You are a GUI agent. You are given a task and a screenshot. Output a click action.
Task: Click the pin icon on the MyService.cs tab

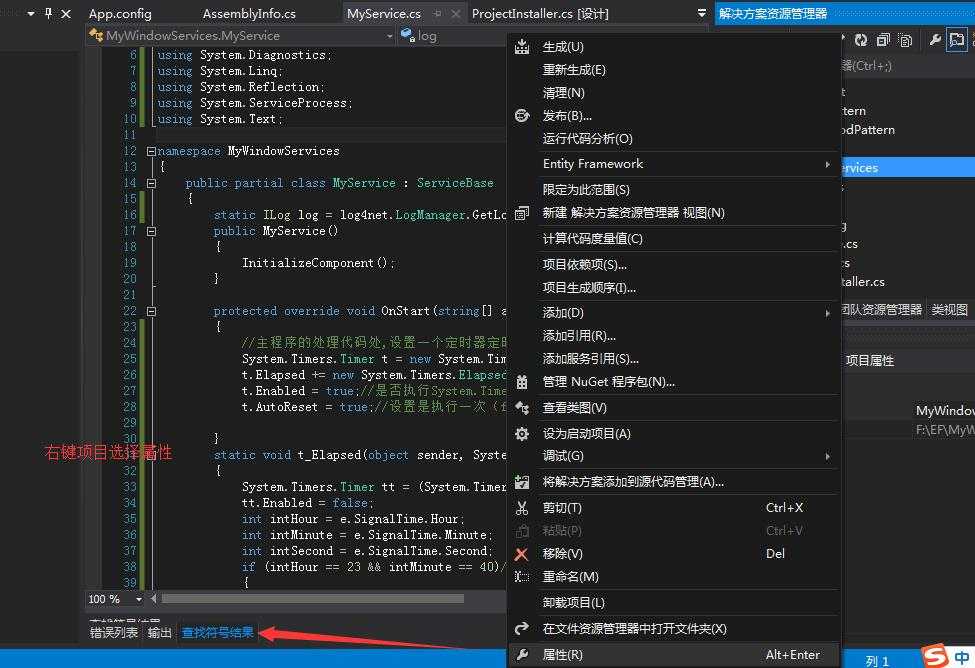(438, 13)
